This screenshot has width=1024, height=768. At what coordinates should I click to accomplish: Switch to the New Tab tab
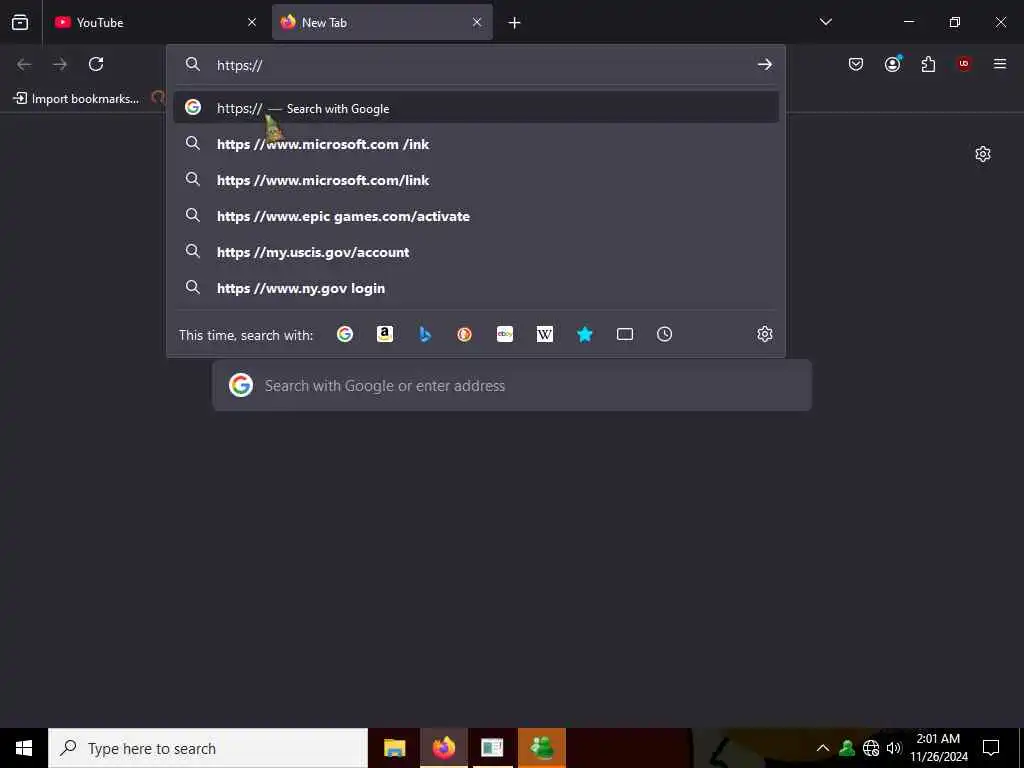coord(382,22)
